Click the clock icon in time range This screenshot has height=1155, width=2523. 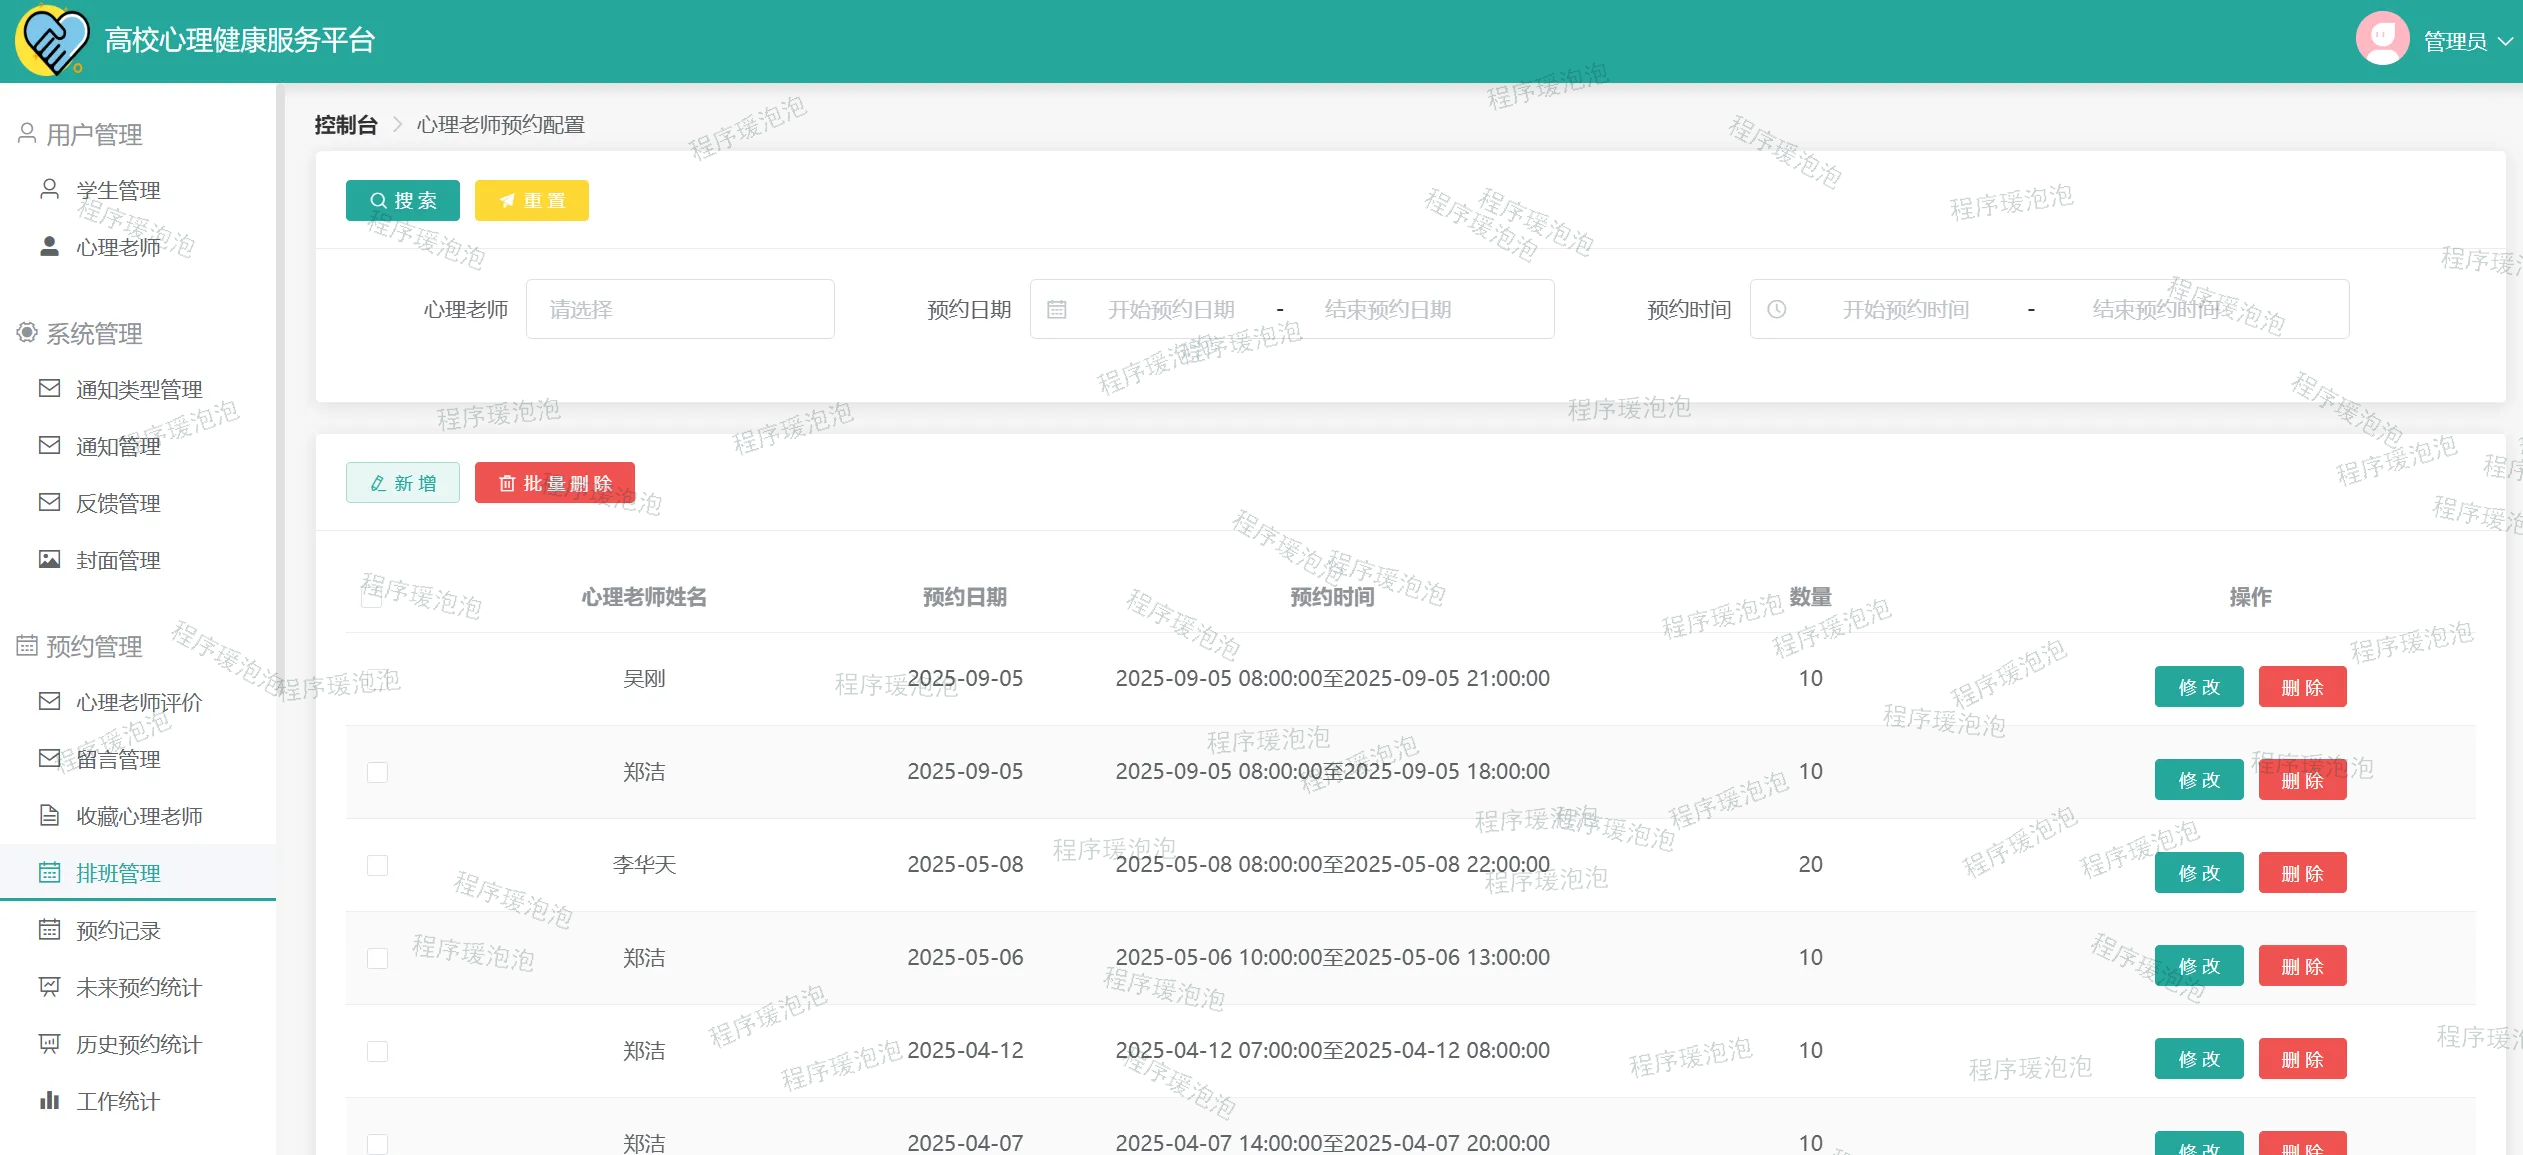(1777, 310)
